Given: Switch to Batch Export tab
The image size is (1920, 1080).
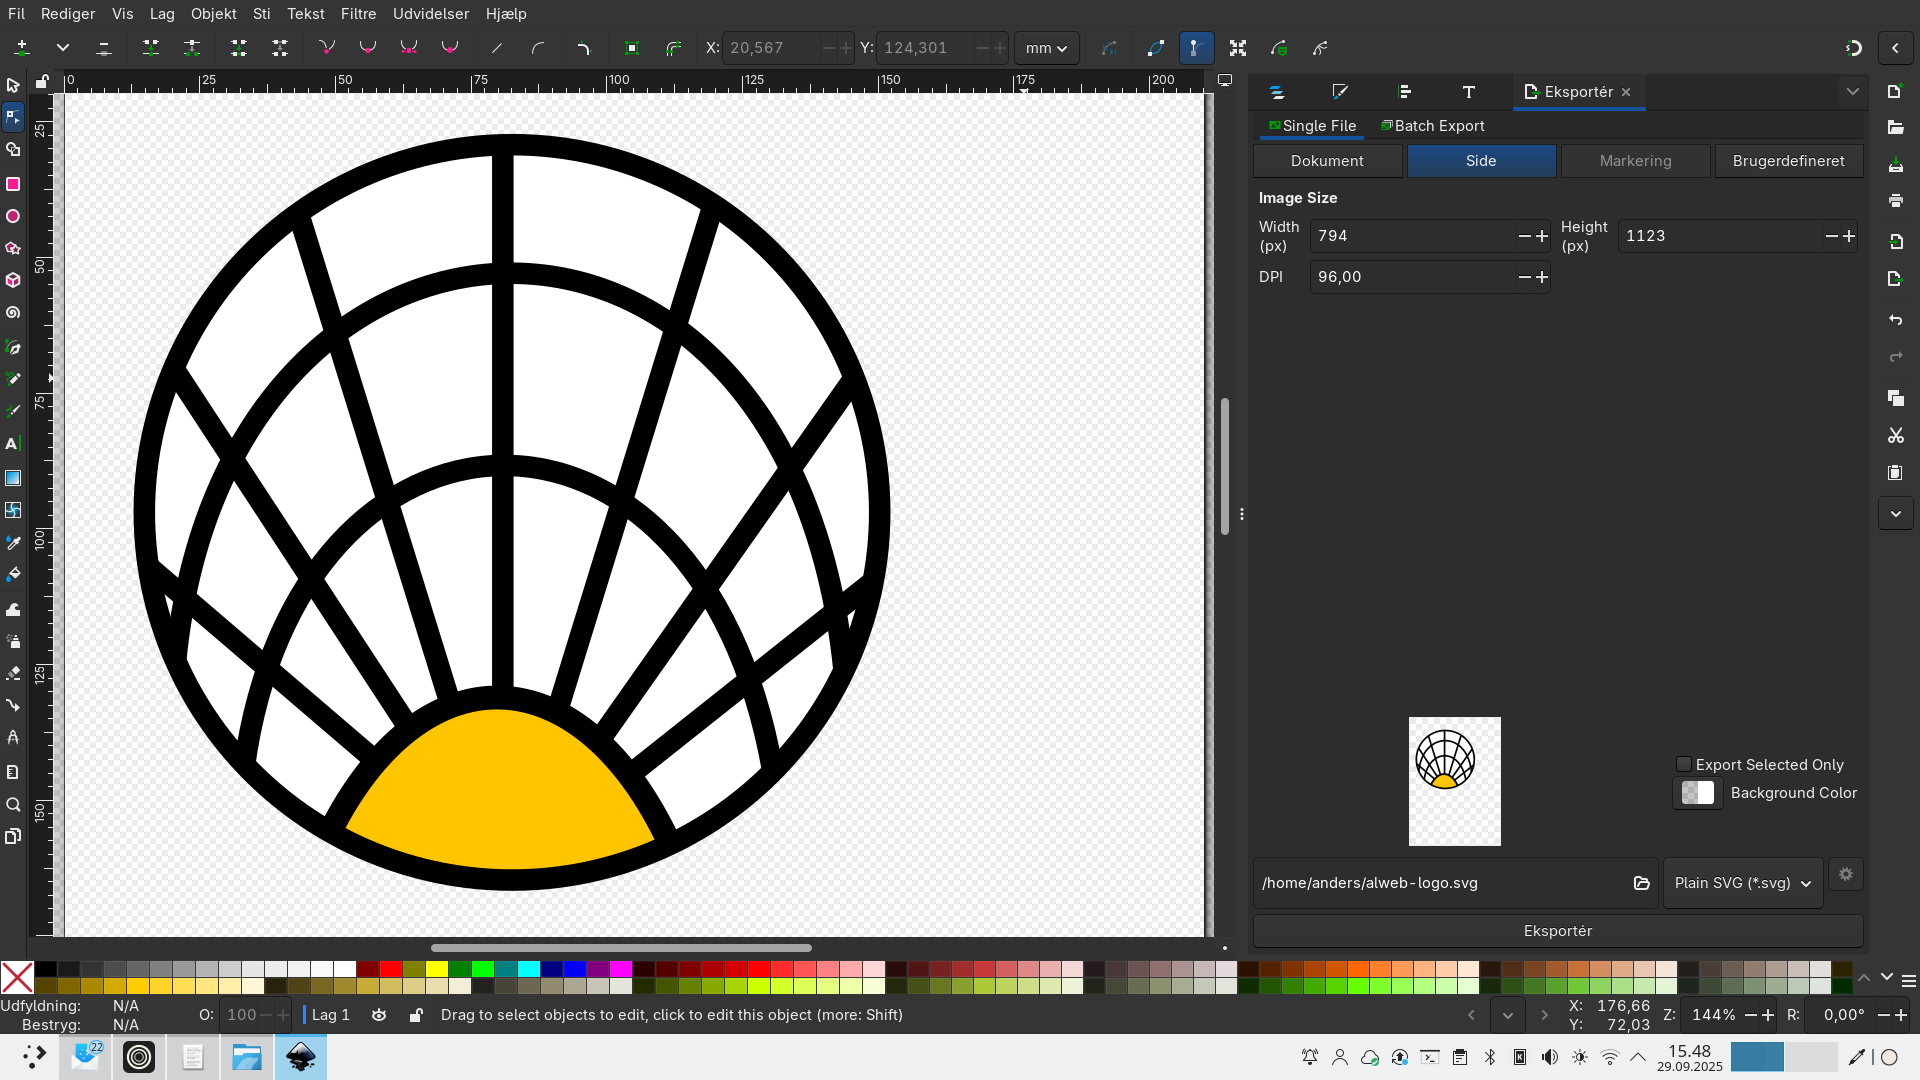Looking at the screenshot, I should coord(1432,126).
